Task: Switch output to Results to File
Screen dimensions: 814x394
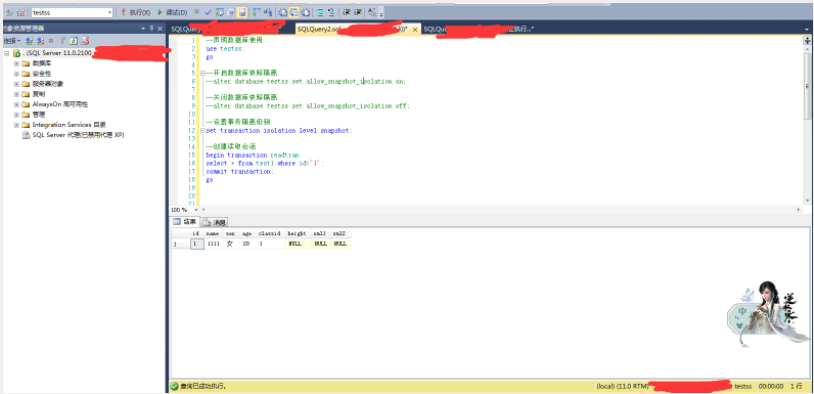Action: 306,12
